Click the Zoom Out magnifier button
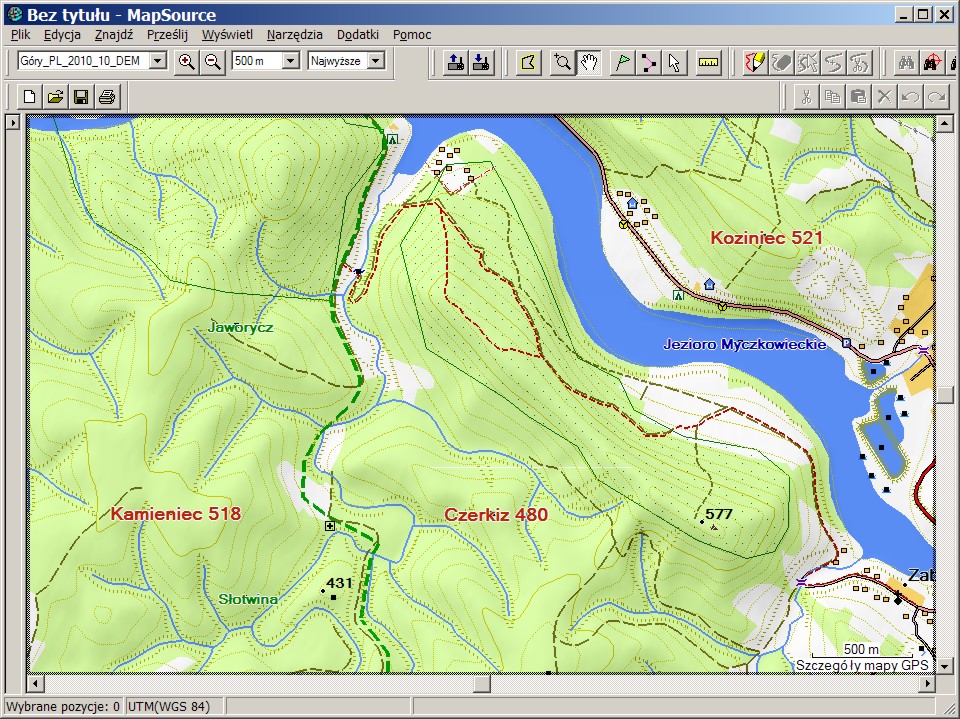 212,61
